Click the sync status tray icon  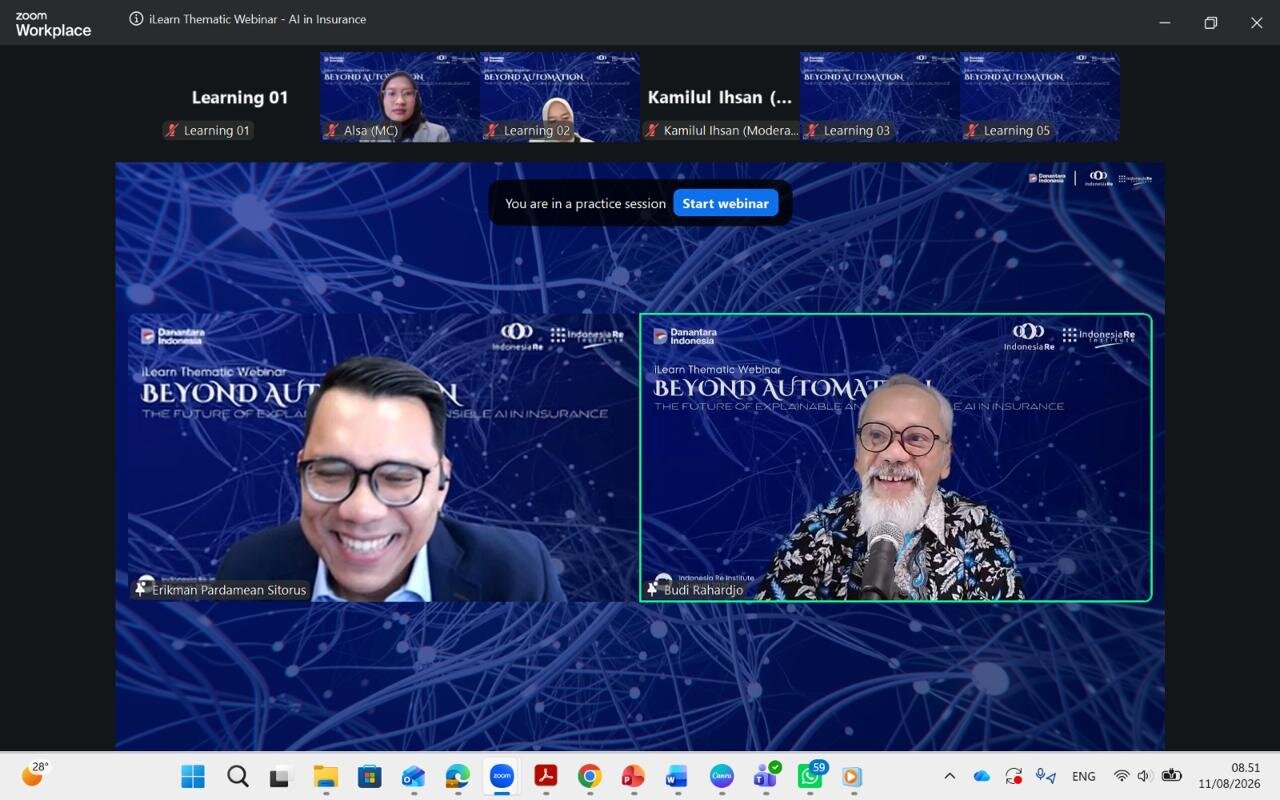[1013, 776]
